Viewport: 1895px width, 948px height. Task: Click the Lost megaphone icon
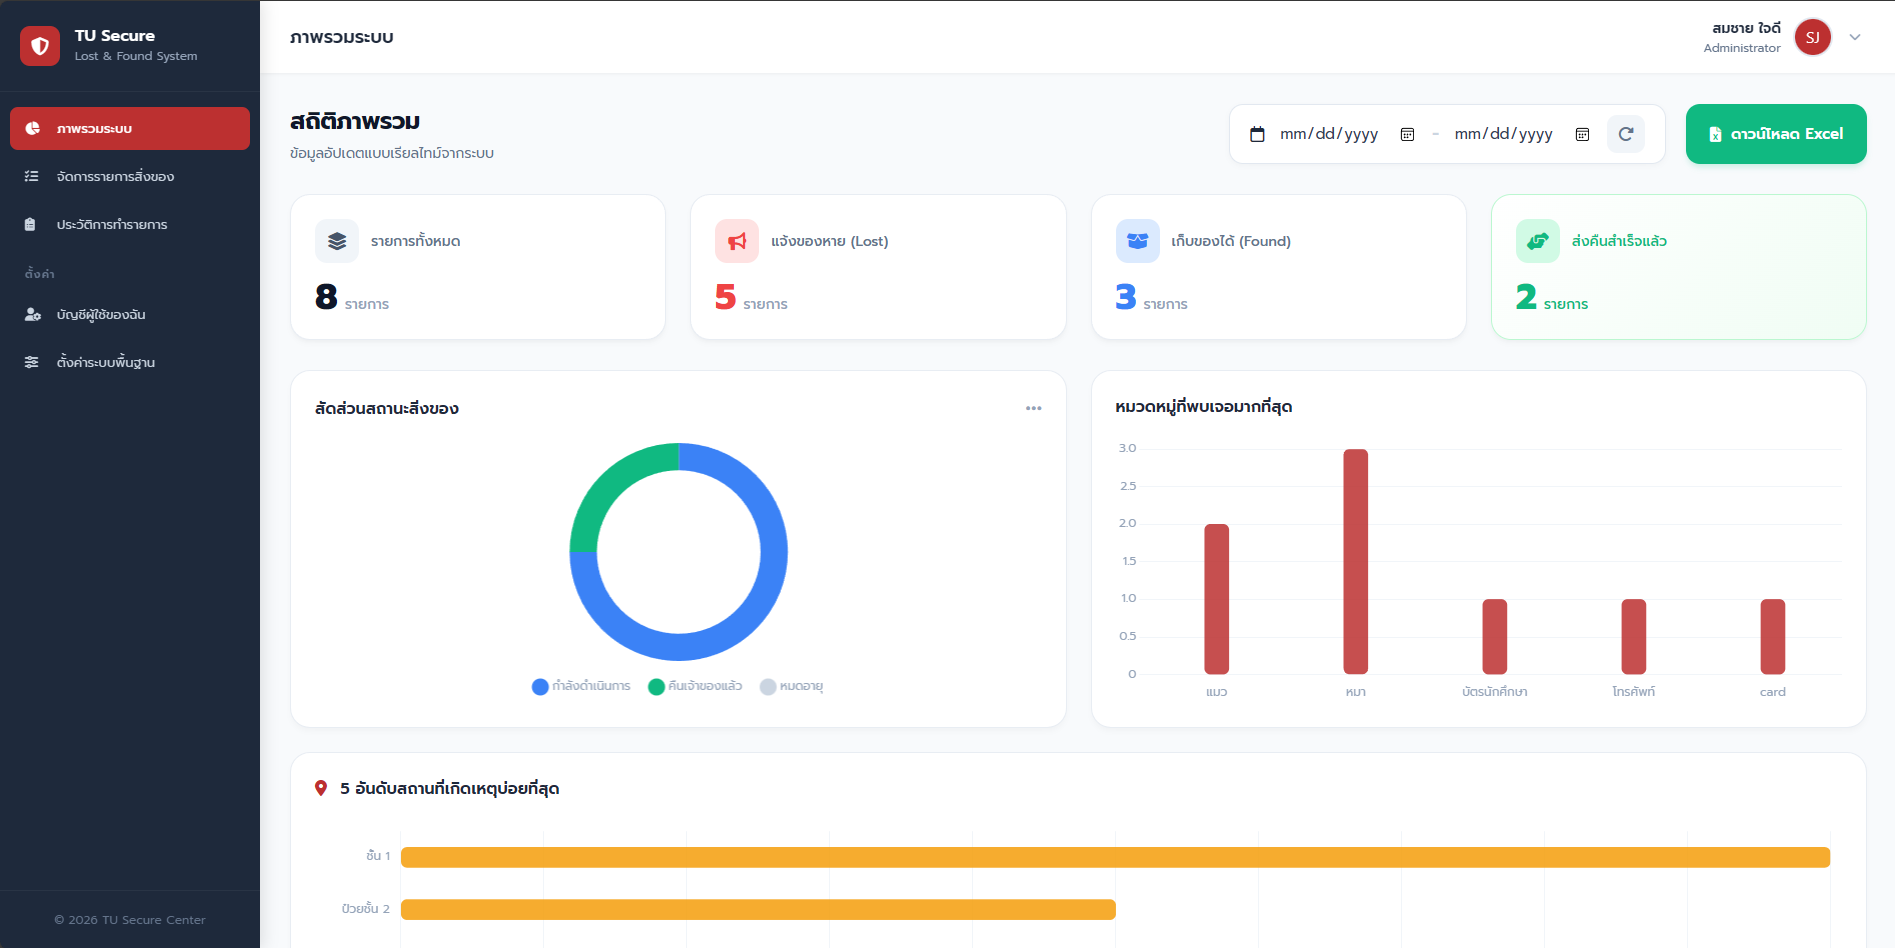click(737, 241)
